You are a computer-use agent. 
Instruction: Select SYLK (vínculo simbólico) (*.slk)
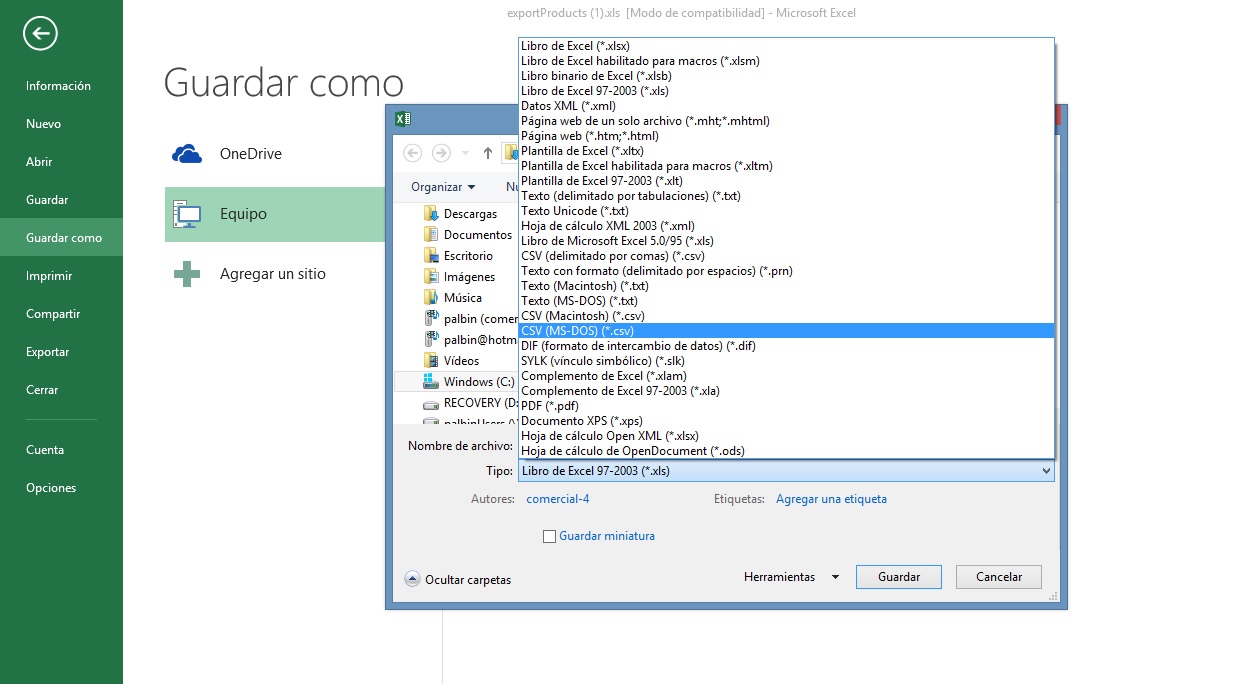pyautogui.click(x=786, y=360)
